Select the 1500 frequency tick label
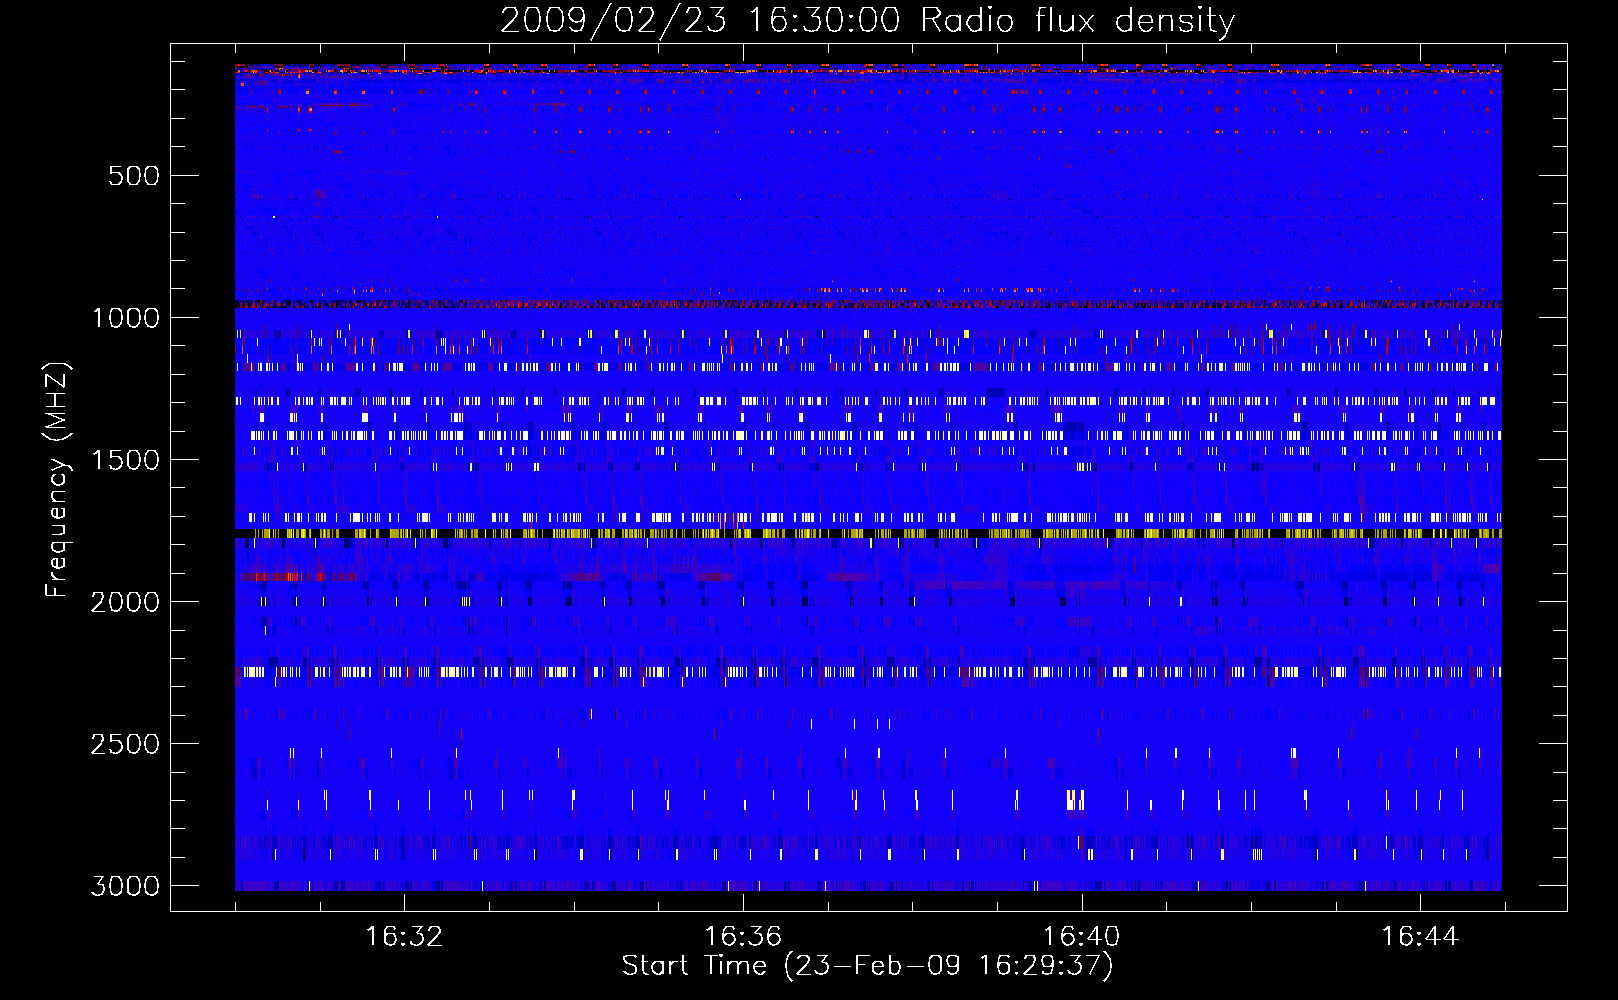The image size is (1618, 1000). click(x=125, y=460)
